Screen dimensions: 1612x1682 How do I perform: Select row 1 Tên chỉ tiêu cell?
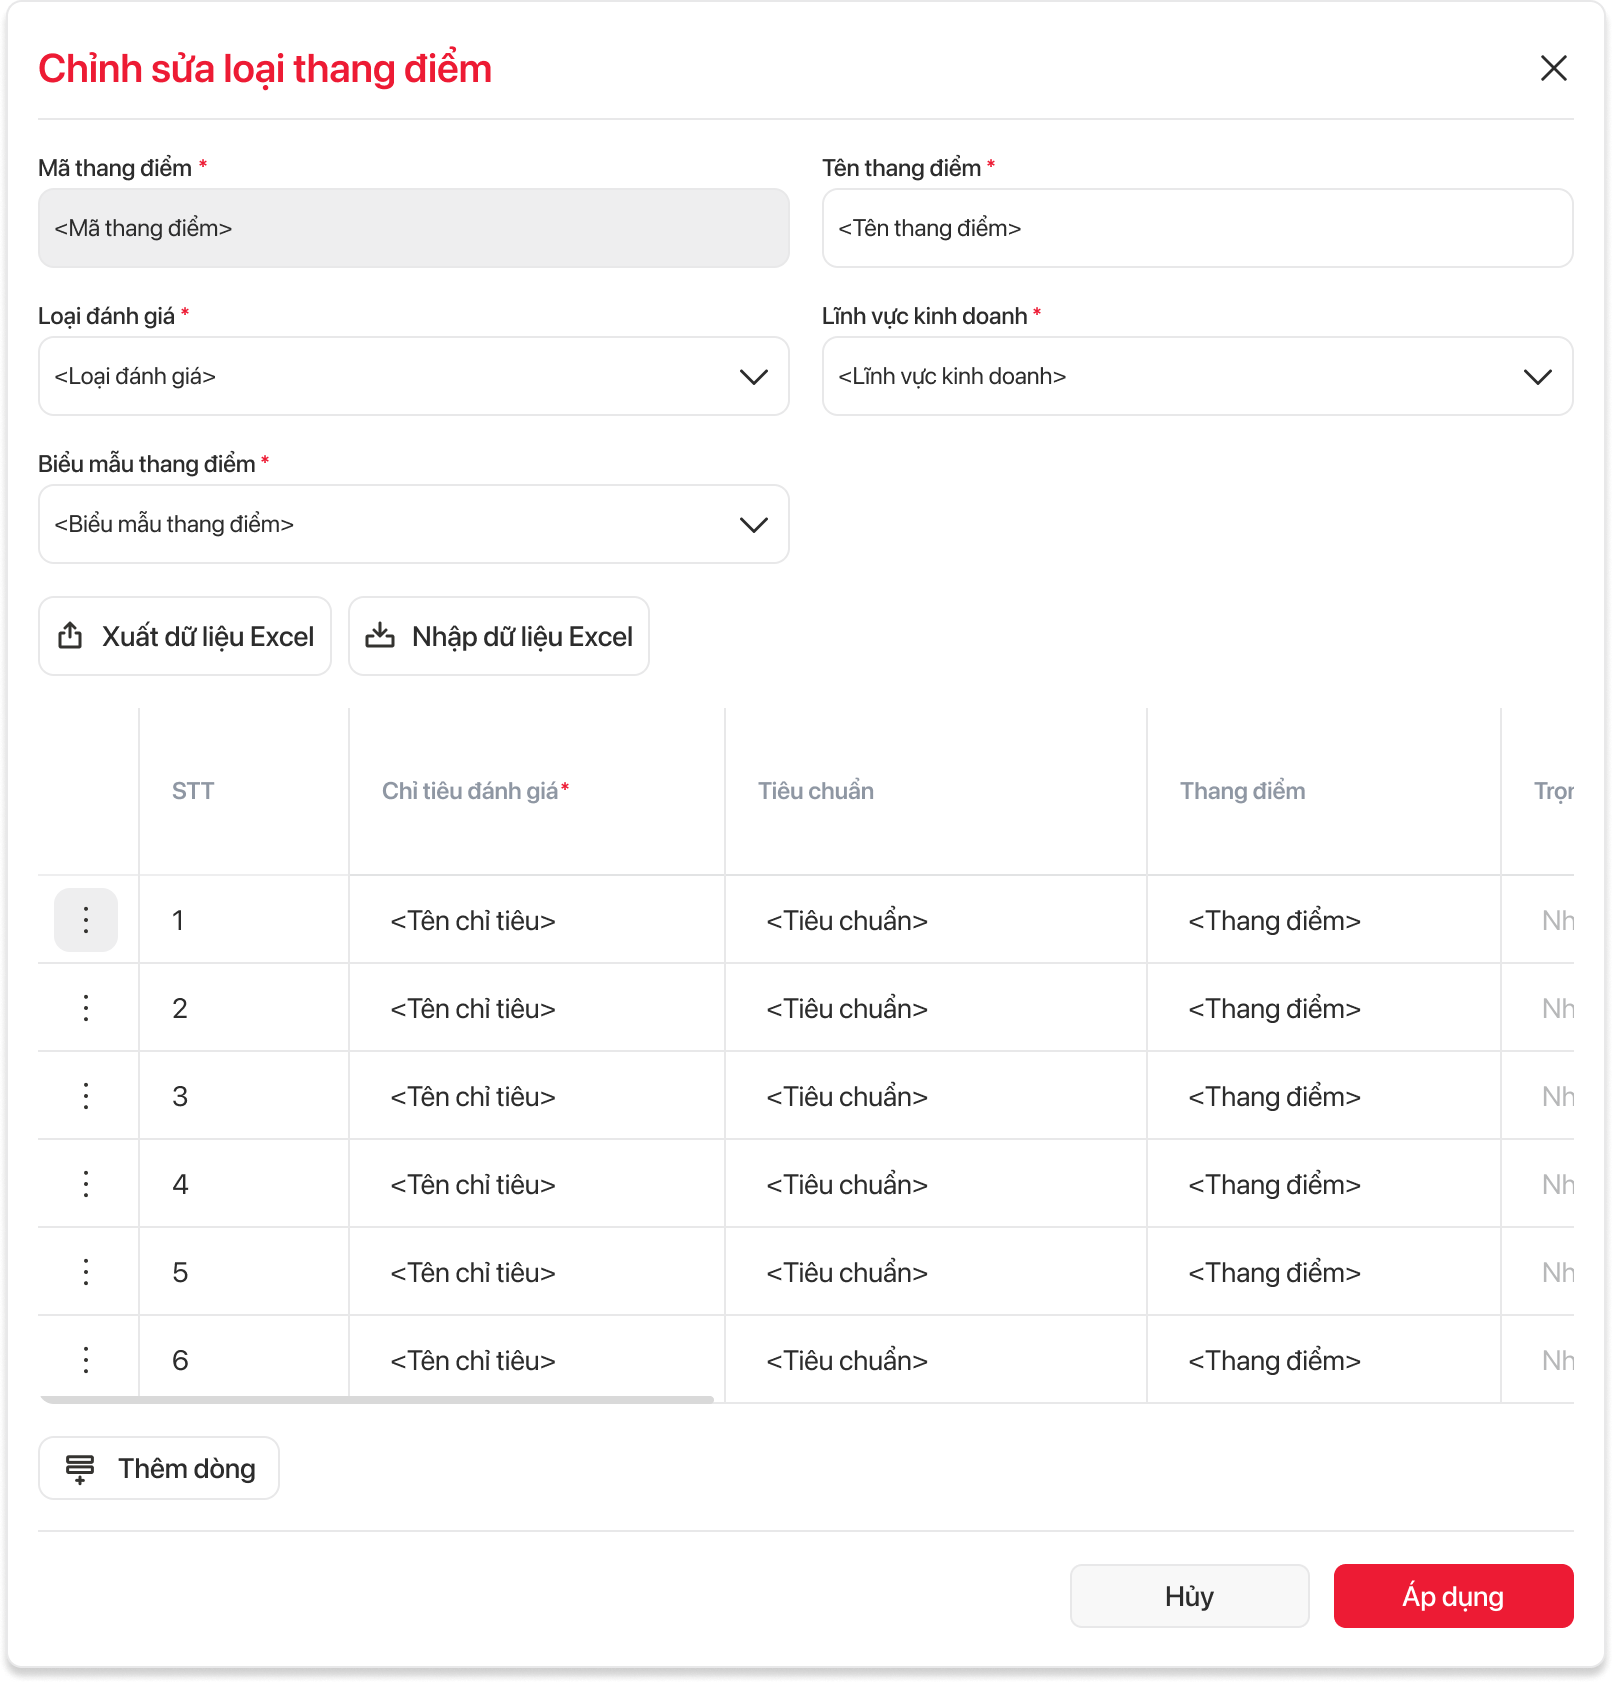473,920
